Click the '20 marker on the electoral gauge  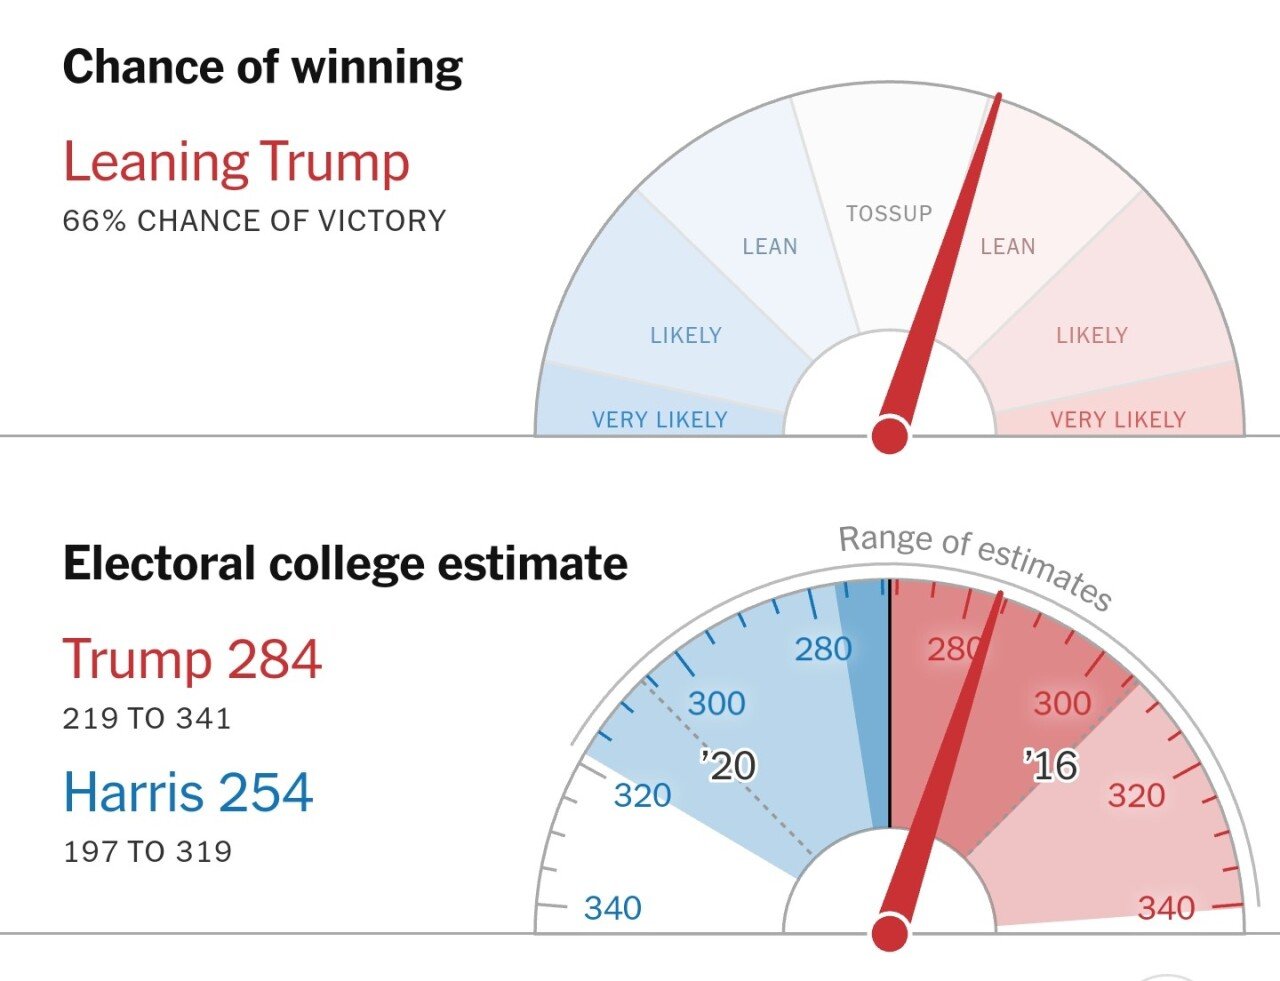(729, 766)
